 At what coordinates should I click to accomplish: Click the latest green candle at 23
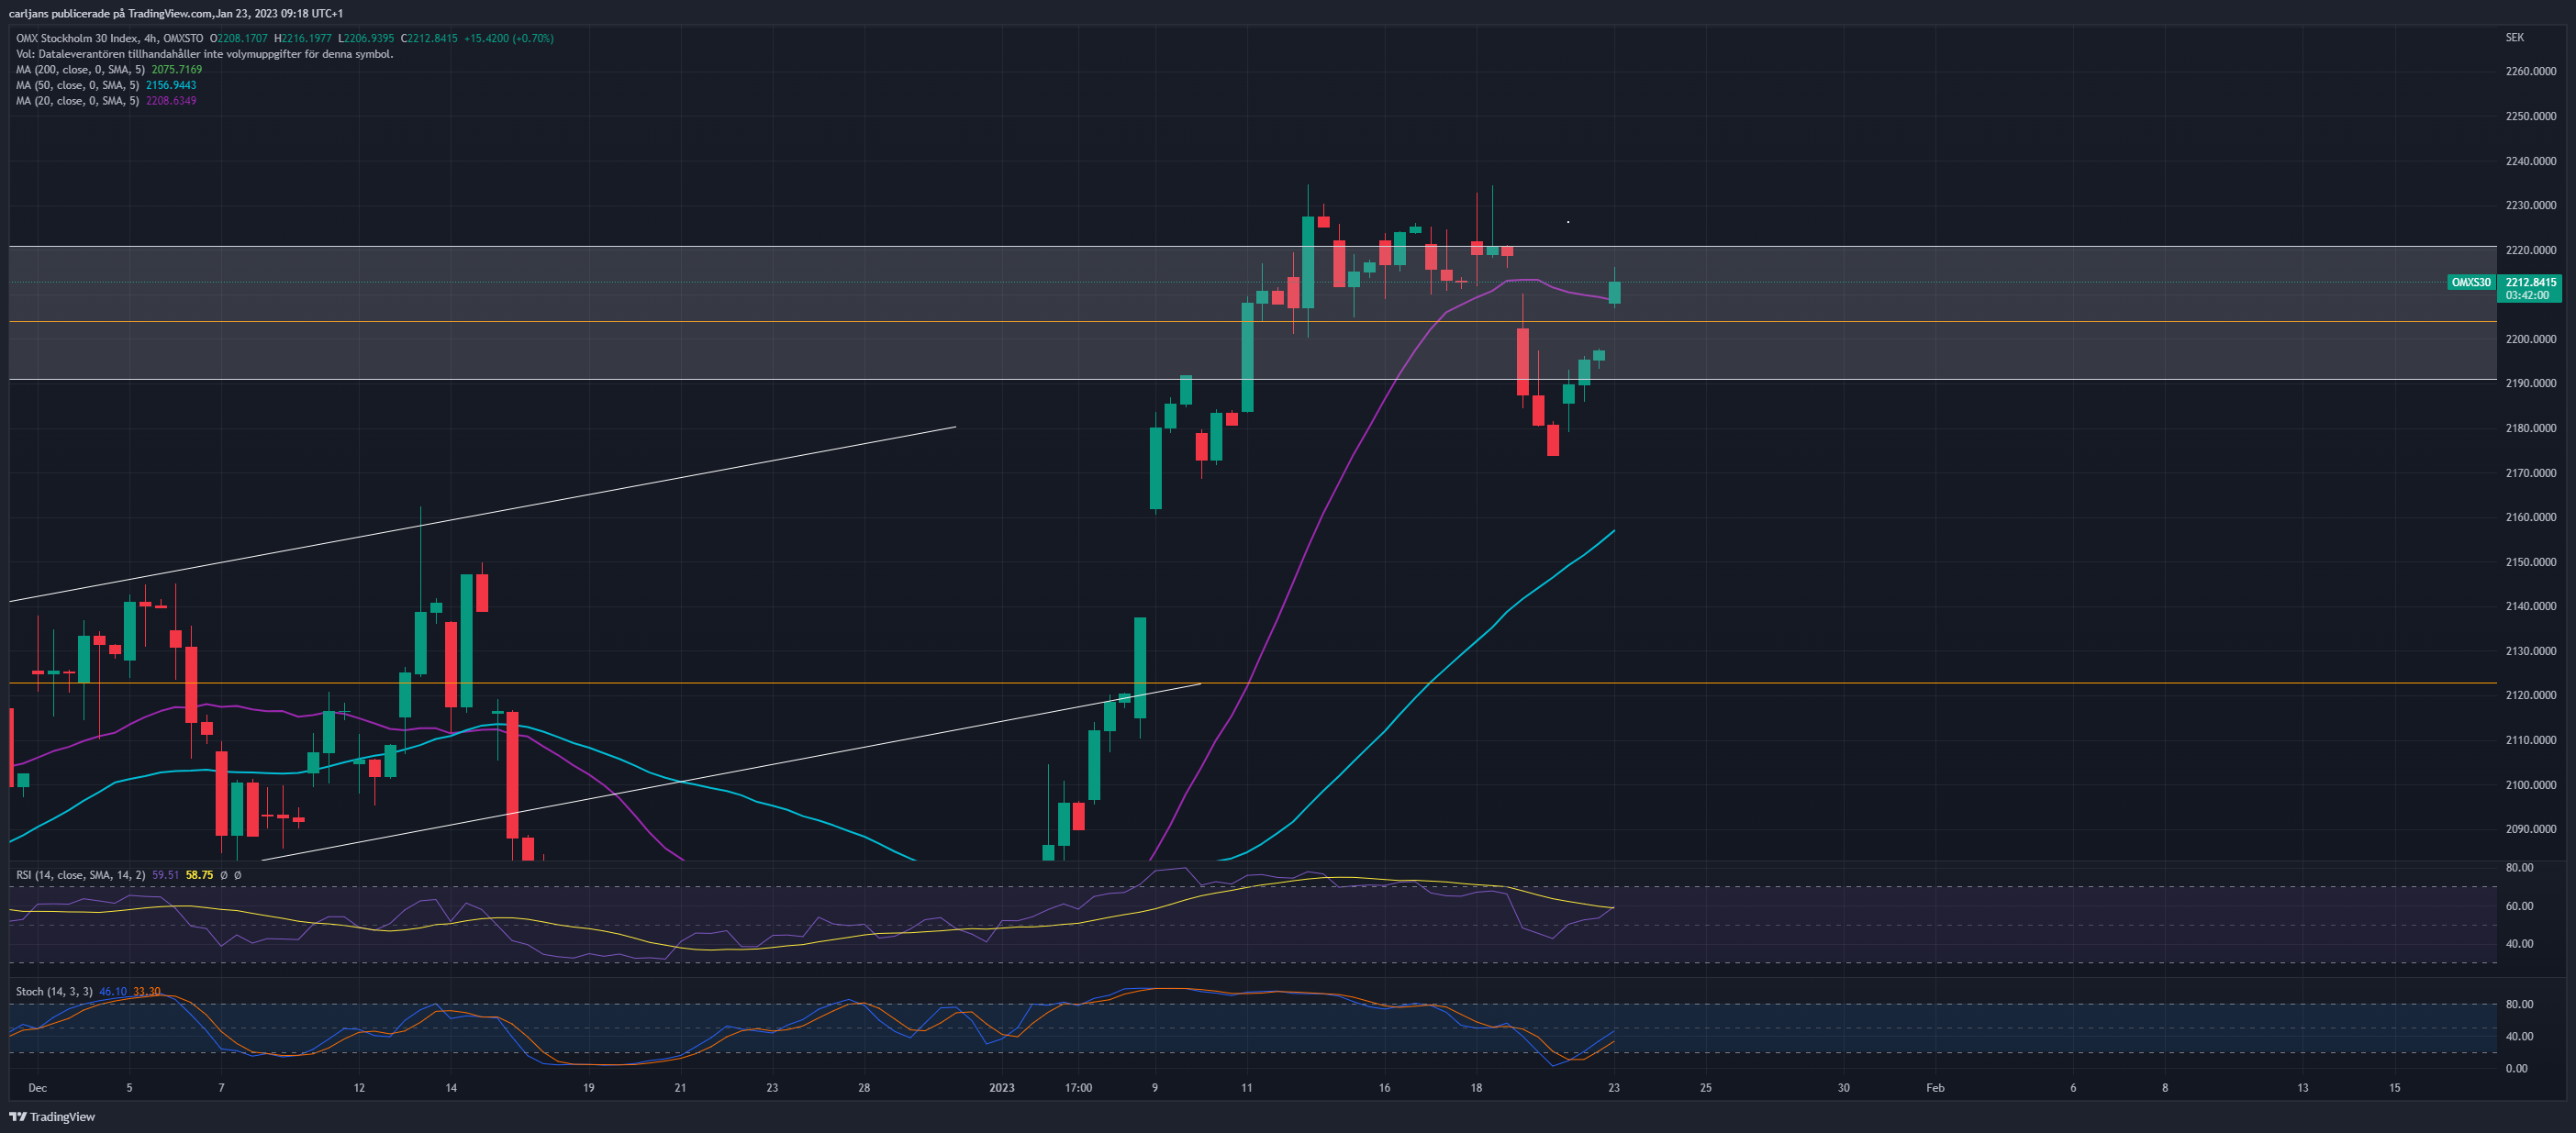coord(1614,292)
